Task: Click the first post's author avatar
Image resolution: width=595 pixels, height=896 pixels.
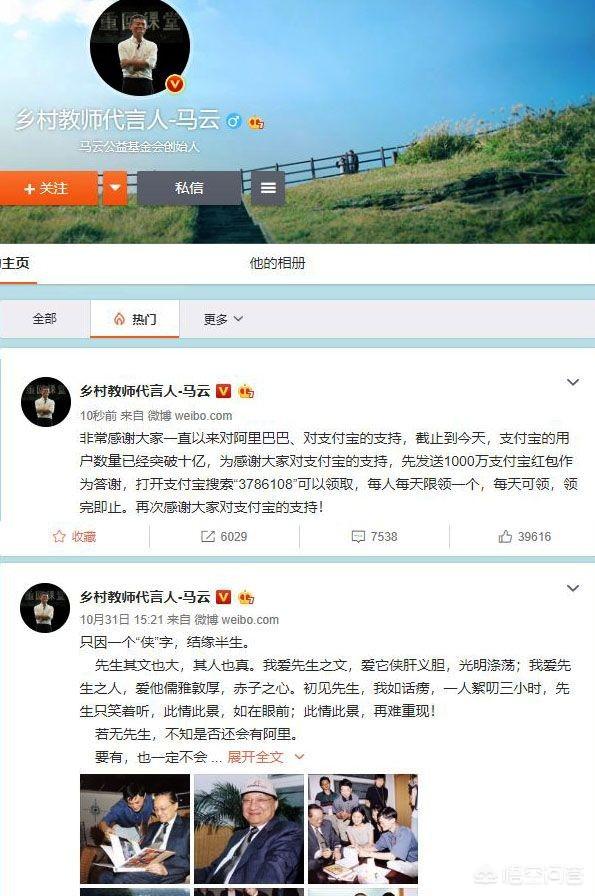Action: pyautogui.click(x=46, y=402)
